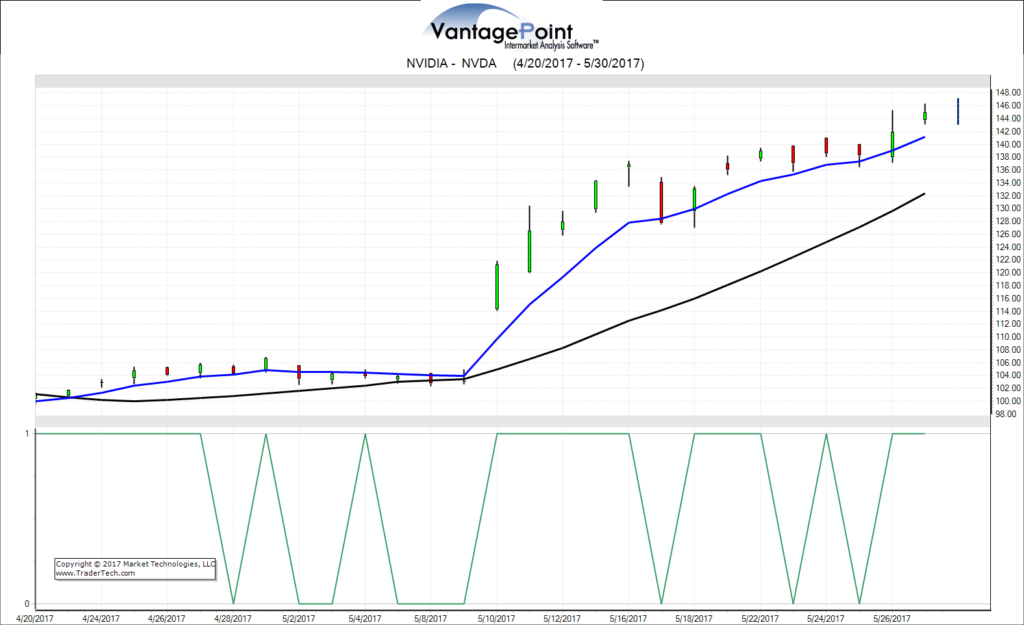Click the 5/18/2017 date label
Screen dimensions: 1024x625
point(694,618)
